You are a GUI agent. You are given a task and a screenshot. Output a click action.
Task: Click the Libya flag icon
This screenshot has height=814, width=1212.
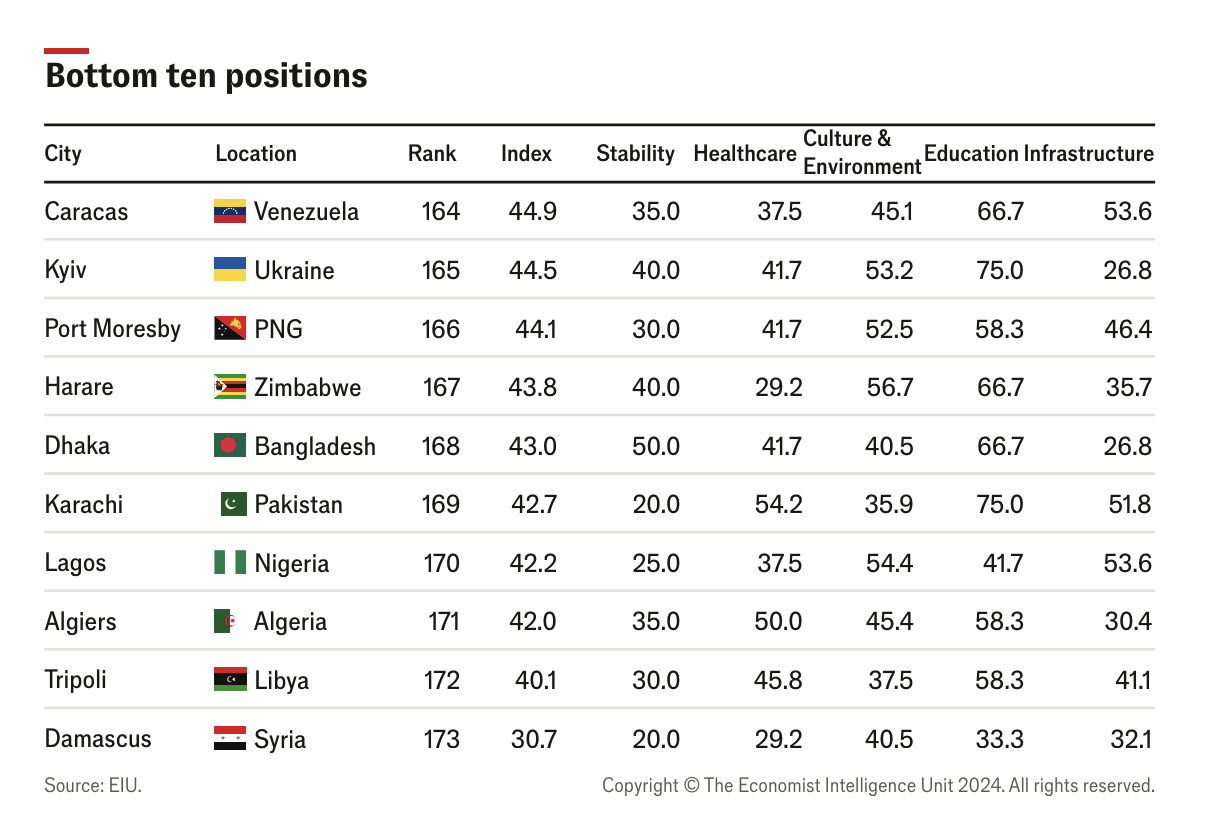(x=230, y=680)
